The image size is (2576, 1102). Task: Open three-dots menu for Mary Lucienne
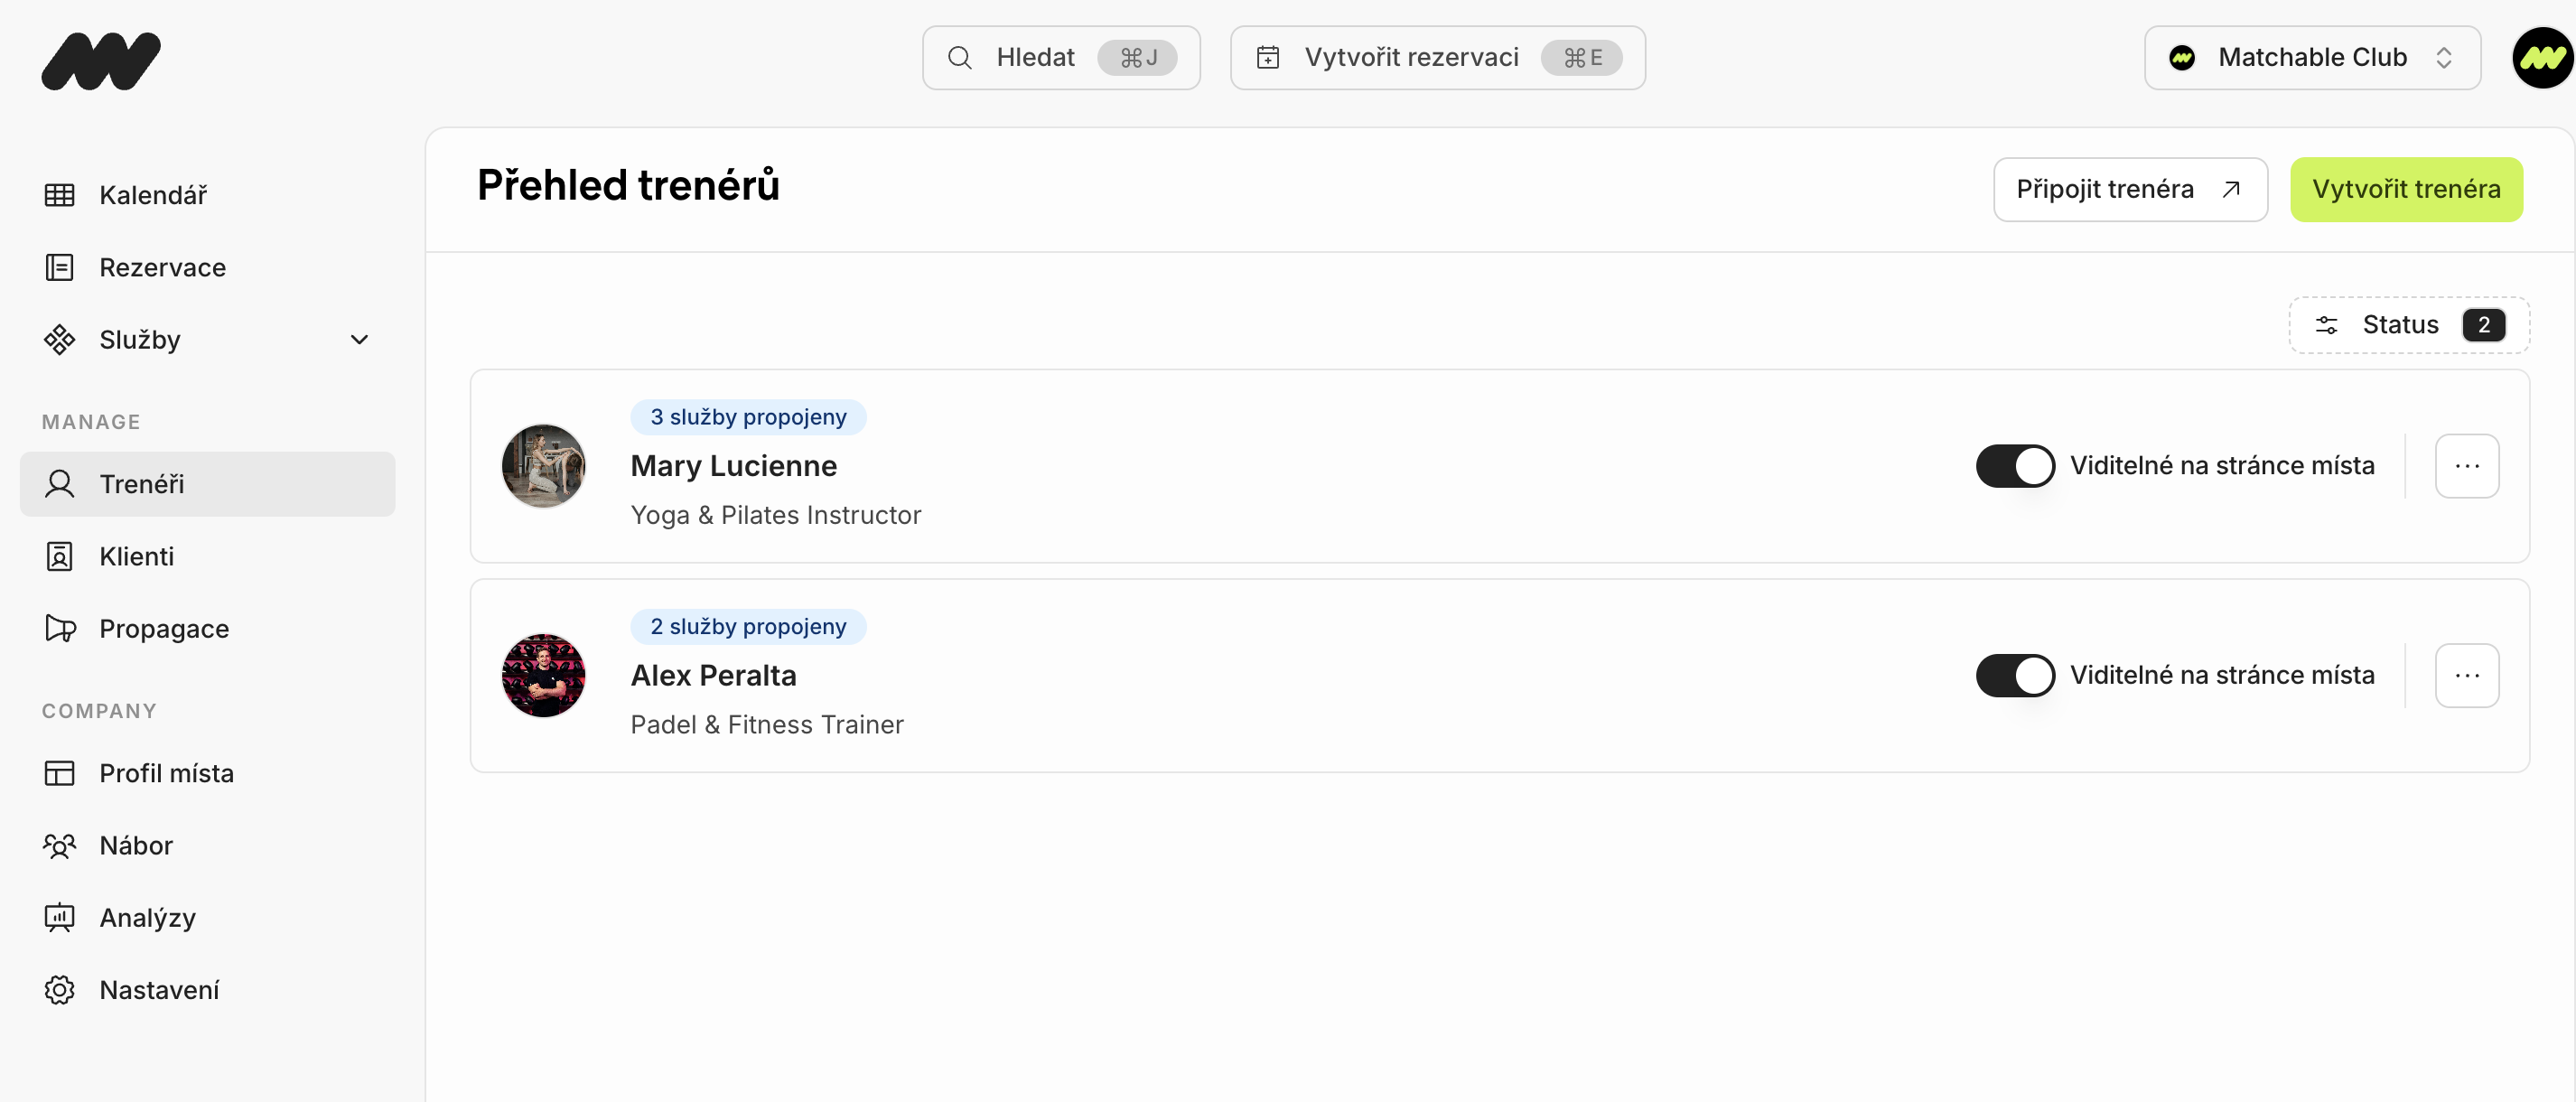pos(2466,466)
